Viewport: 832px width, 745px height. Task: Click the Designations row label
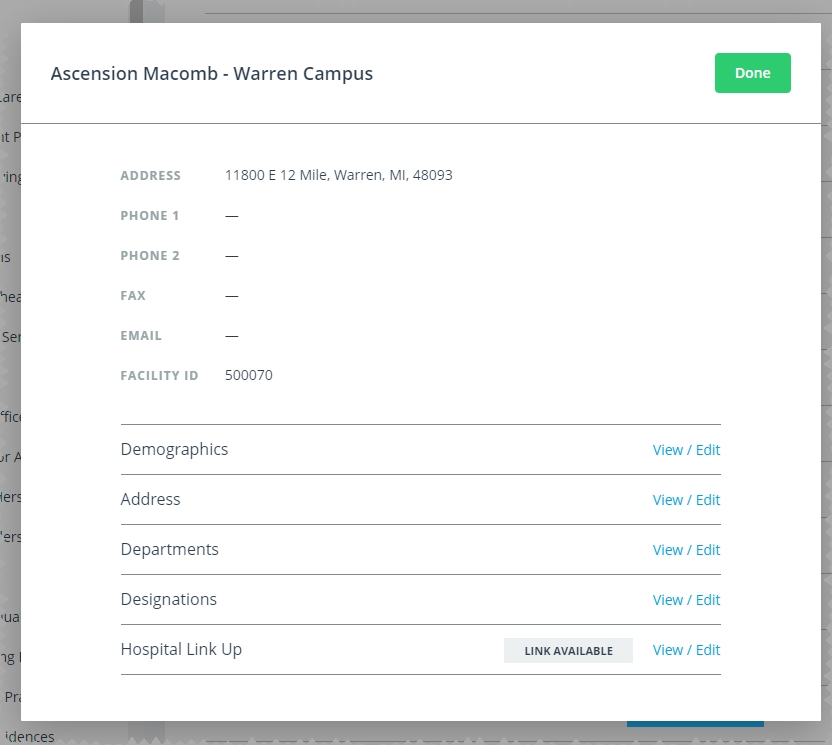(x=169, y=599)
